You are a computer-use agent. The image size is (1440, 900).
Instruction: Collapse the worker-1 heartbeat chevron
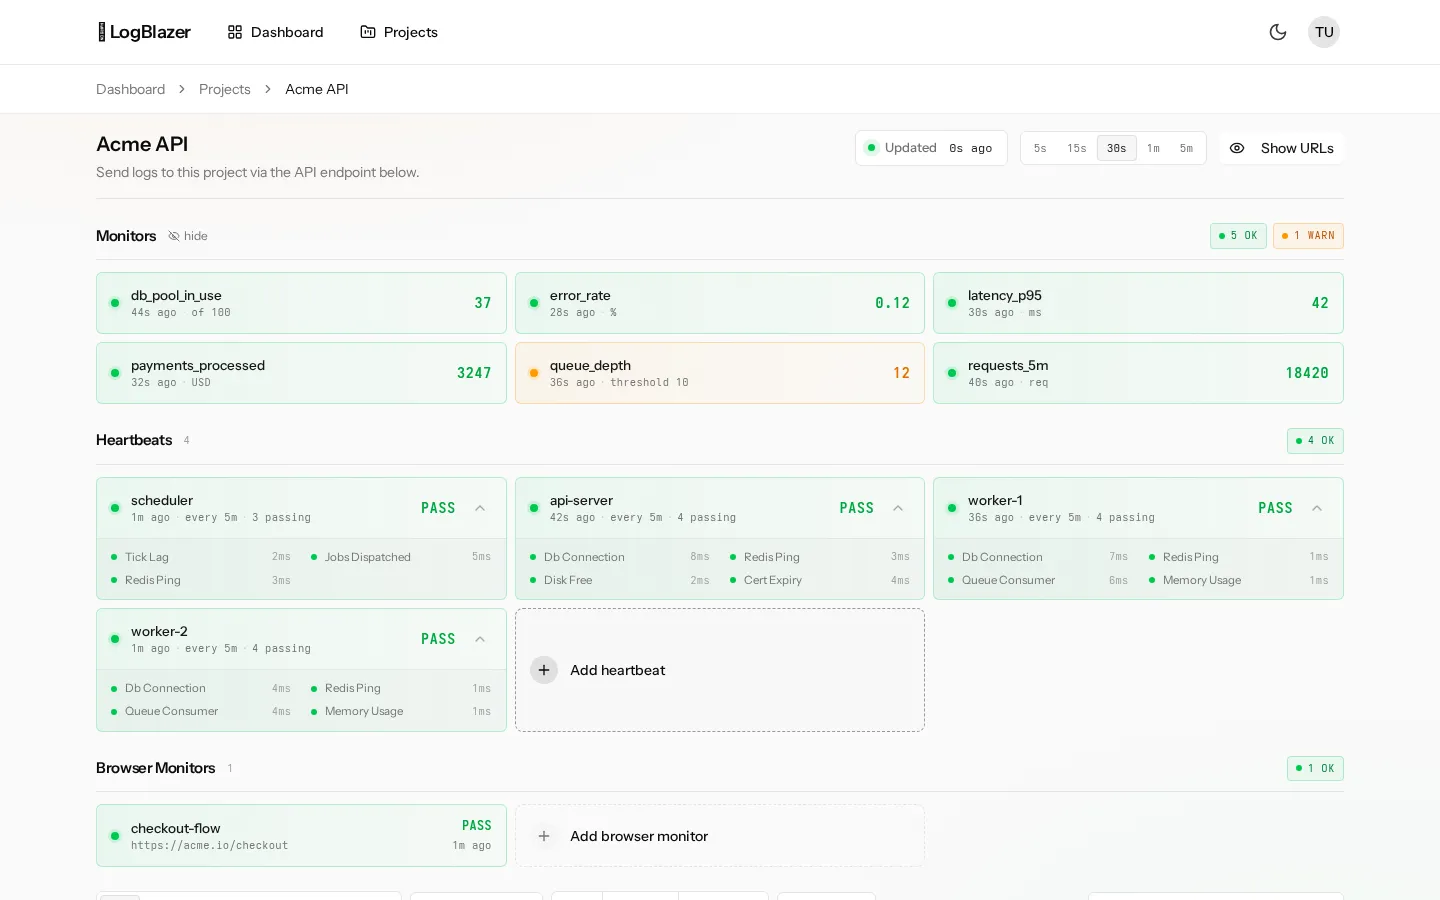tap(1317, 508)
